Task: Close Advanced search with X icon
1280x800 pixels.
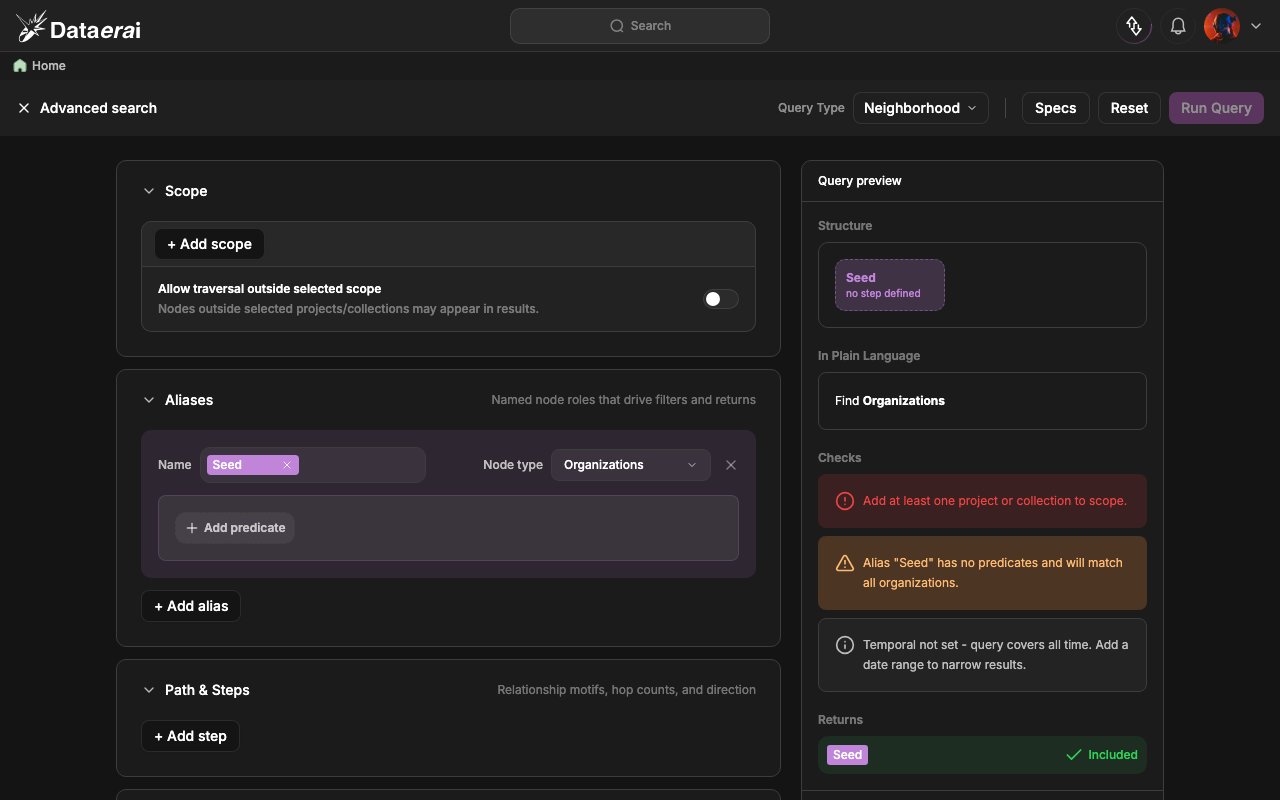Action: tap(24, 108)
